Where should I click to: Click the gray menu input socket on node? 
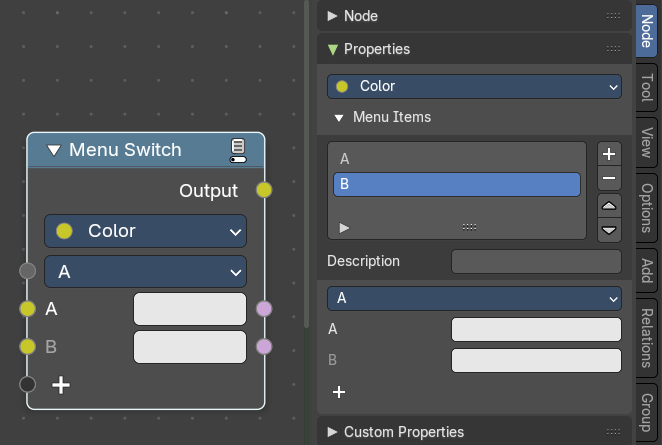[x=27, y=271]
